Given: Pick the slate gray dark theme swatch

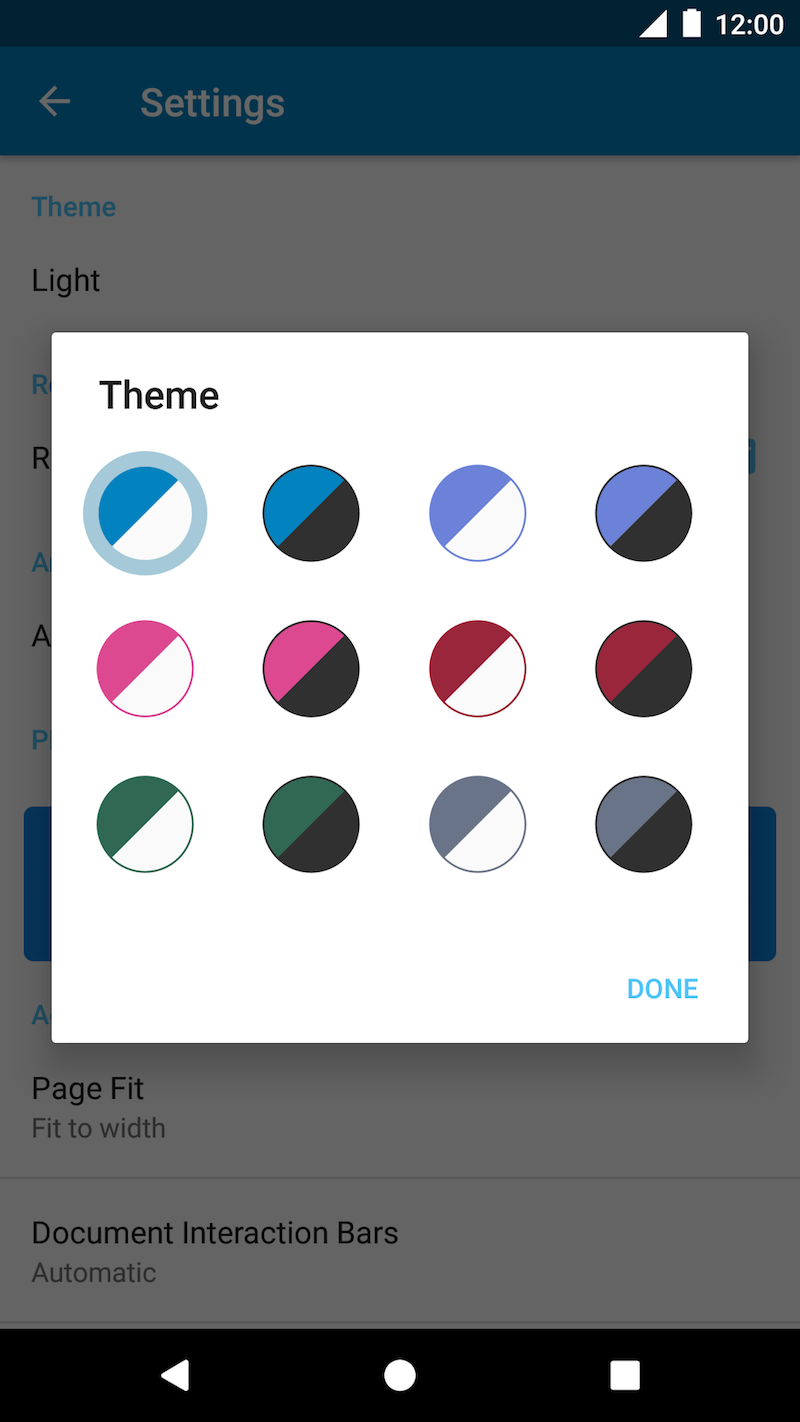Looking at the screenshot, I should click(x=643, y=824).
